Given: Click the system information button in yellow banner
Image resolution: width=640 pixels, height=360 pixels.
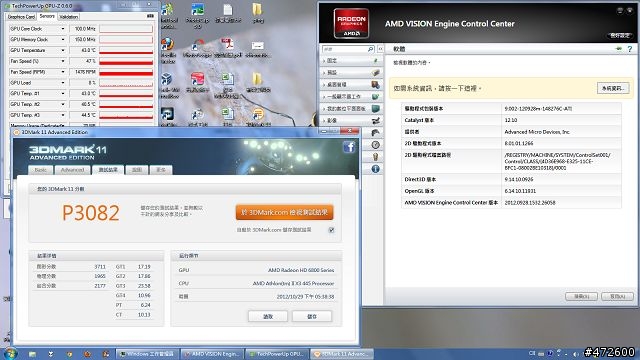Looking at the screenshot, I should click(613, 88).
